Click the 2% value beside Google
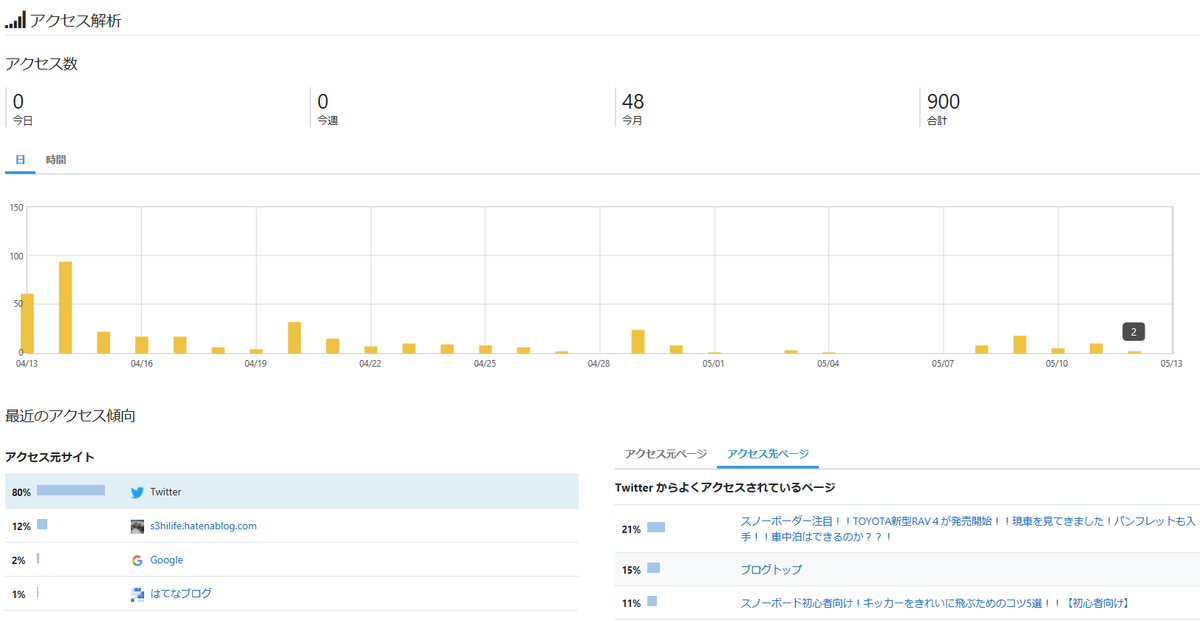Viewport: 1200px width, 621px height. (x=19, y=560)
